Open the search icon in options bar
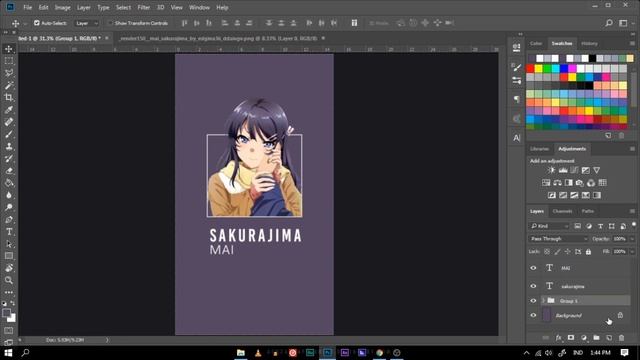This screenshot has width=640, height=360. tap(609, 23)
